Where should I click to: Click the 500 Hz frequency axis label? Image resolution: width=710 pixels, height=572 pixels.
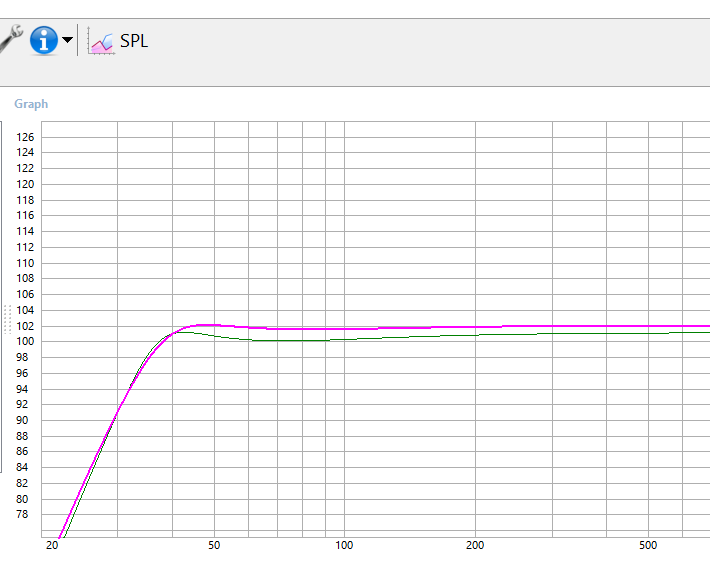click(648, 545)
